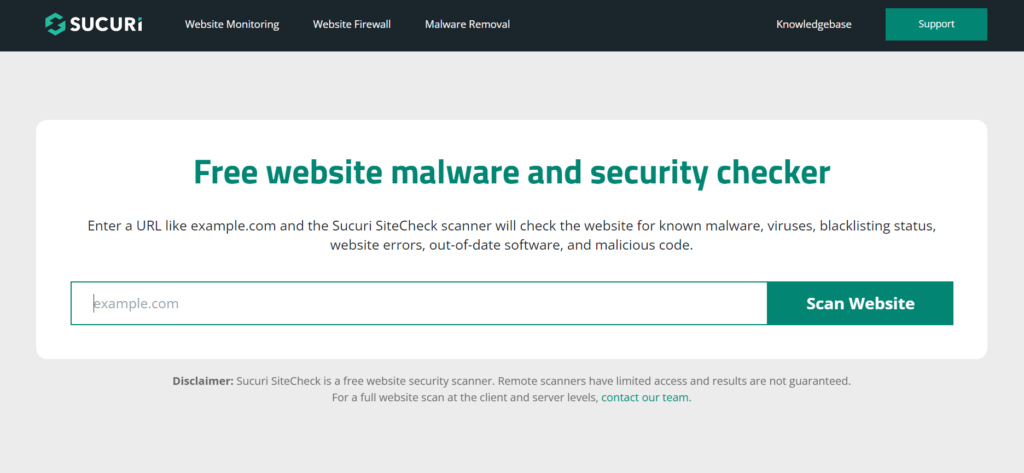Click the SUCURI wordmark in the header
Viewport: 1024px width, 473px height.
(x=105, y=24)
